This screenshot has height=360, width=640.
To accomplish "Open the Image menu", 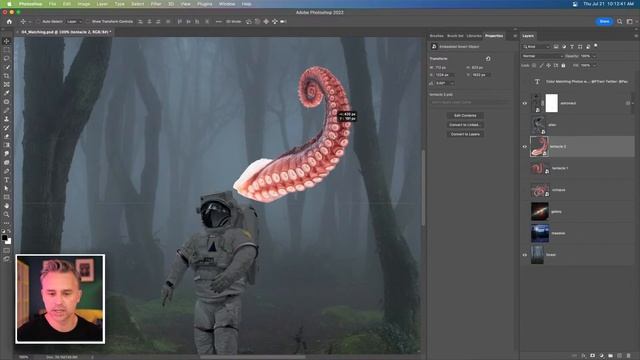I will pyautogui.click(x=84, y=4).
